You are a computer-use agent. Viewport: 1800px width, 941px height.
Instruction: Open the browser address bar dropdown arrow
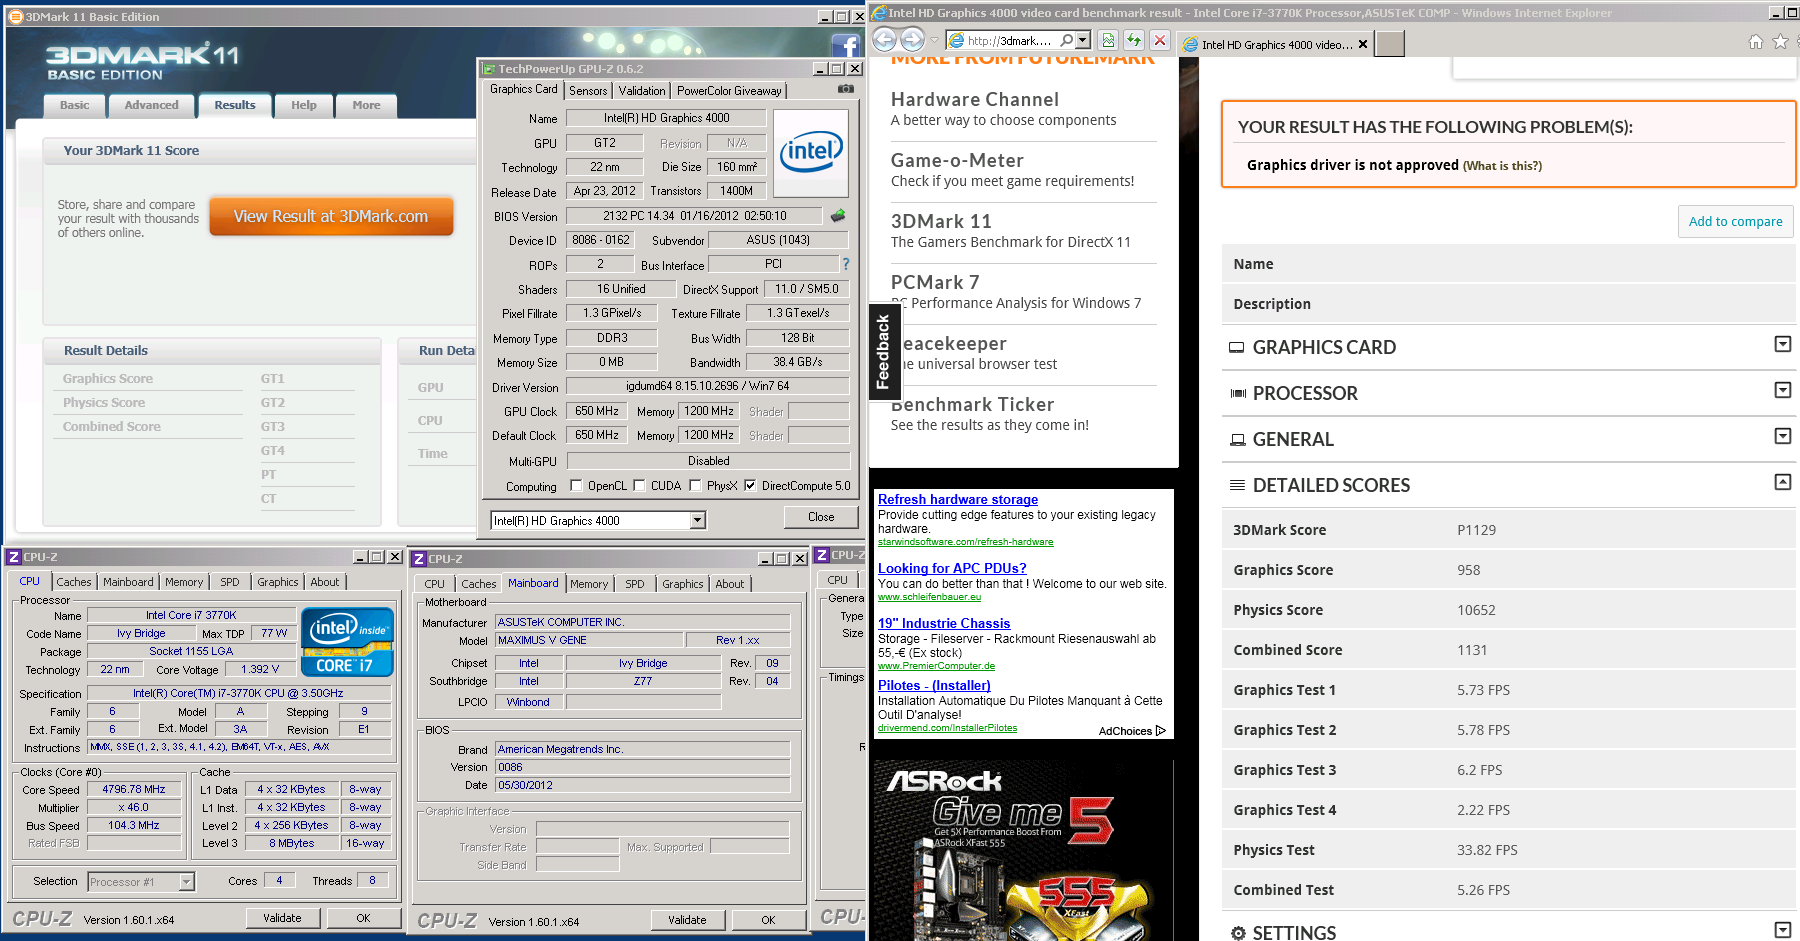click(1083, 41)
